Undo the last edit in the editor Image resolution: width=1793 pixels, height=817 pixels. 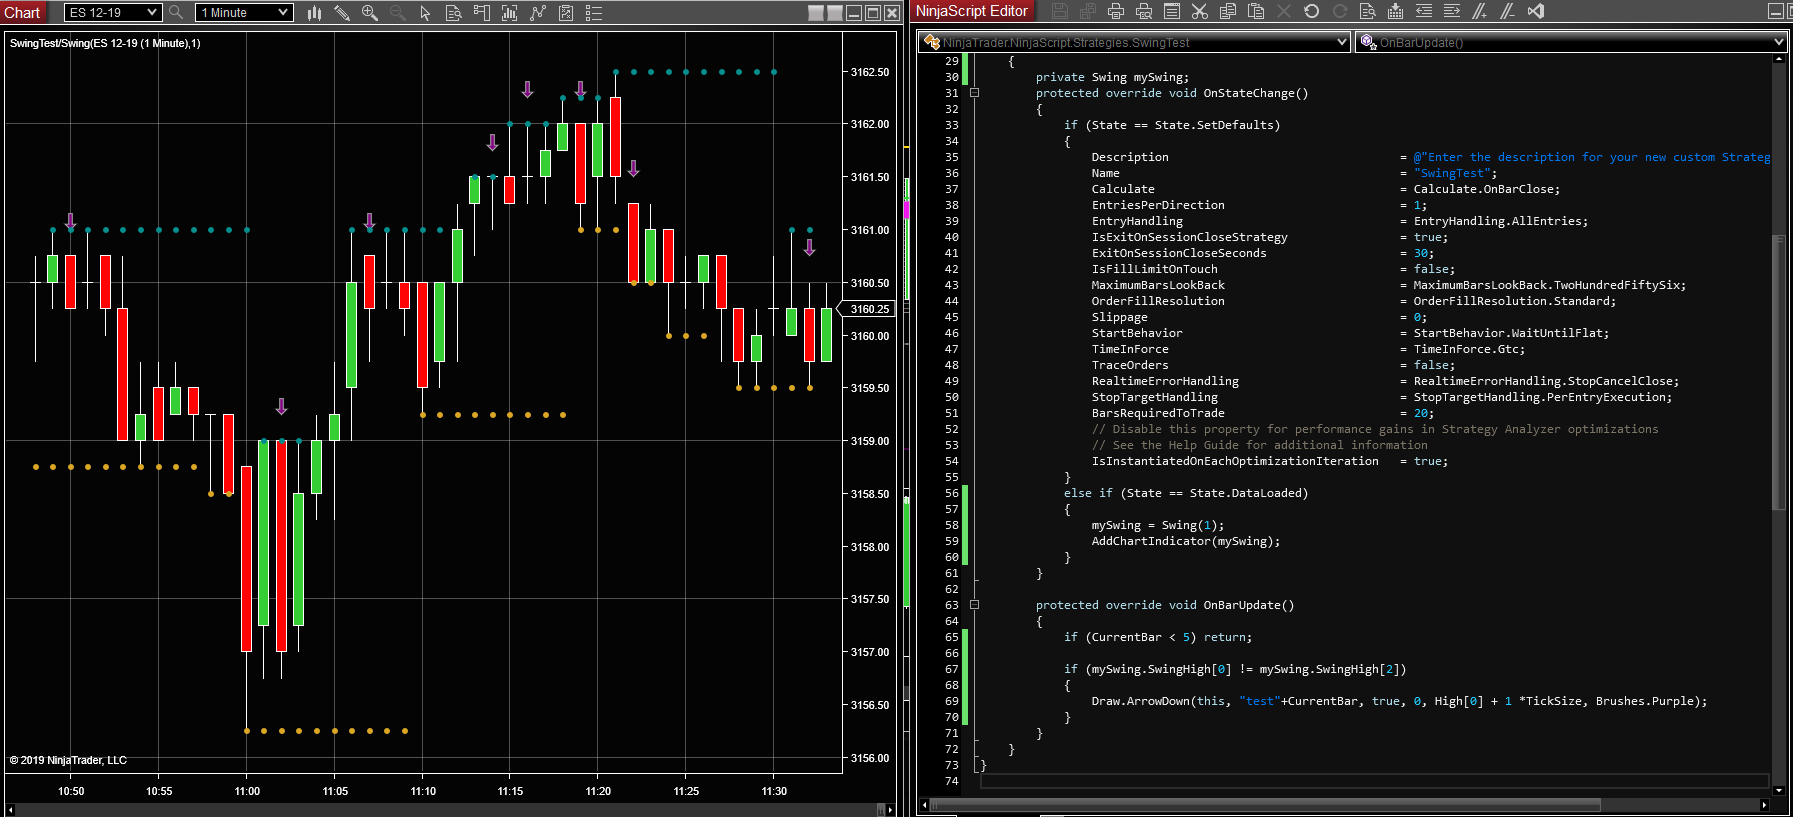(1312, 11)
